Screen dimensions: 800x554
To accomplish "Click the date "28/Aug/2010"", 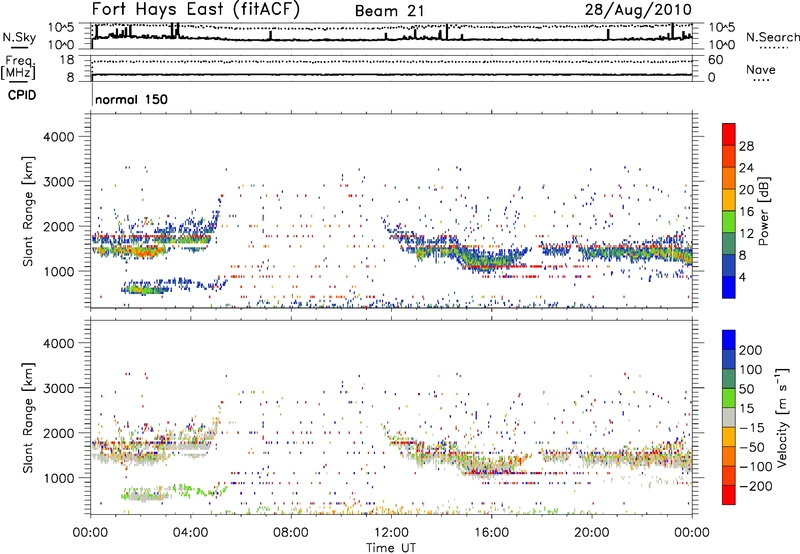I will (638, 10).
